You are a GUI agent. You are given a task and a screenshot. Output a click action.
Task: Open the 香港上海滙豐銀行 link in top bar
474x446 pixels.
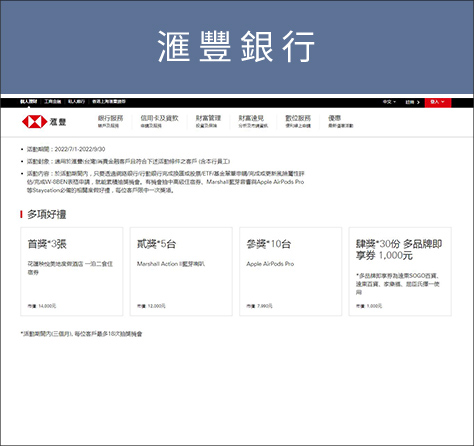pyautogui.click(x=109, y=102)
